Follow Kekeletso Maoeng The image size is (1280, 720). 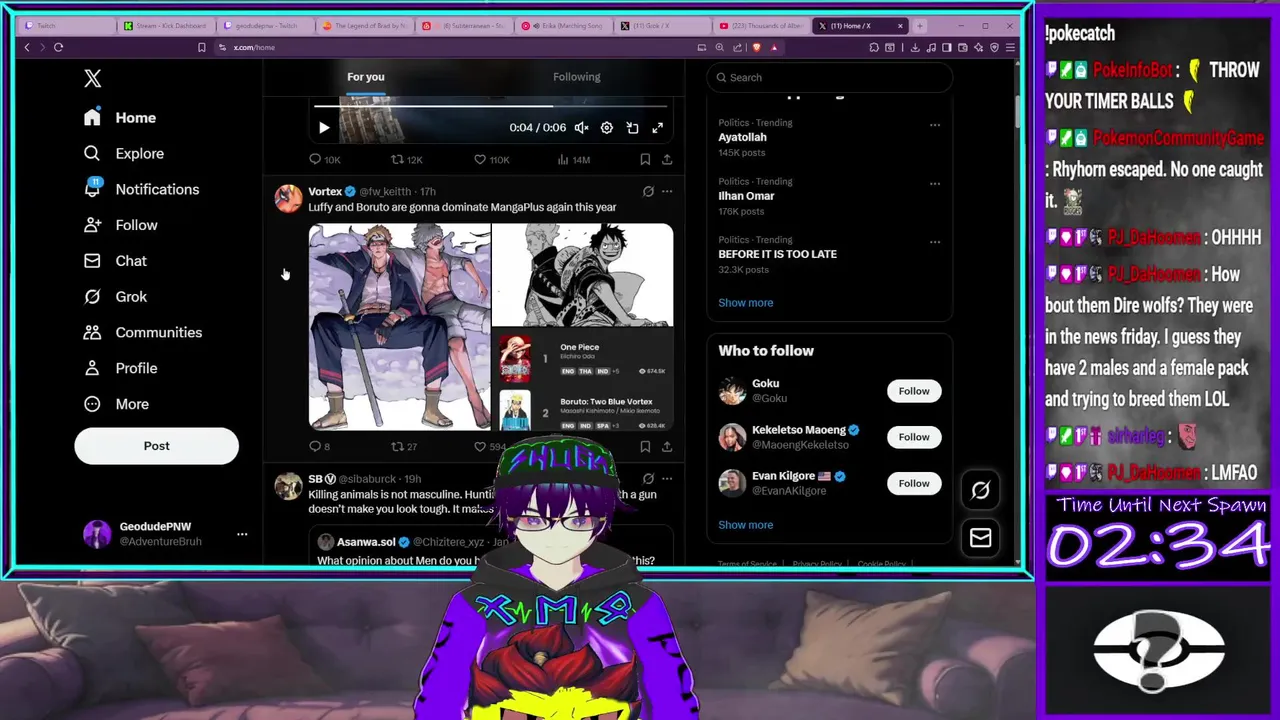914,437
